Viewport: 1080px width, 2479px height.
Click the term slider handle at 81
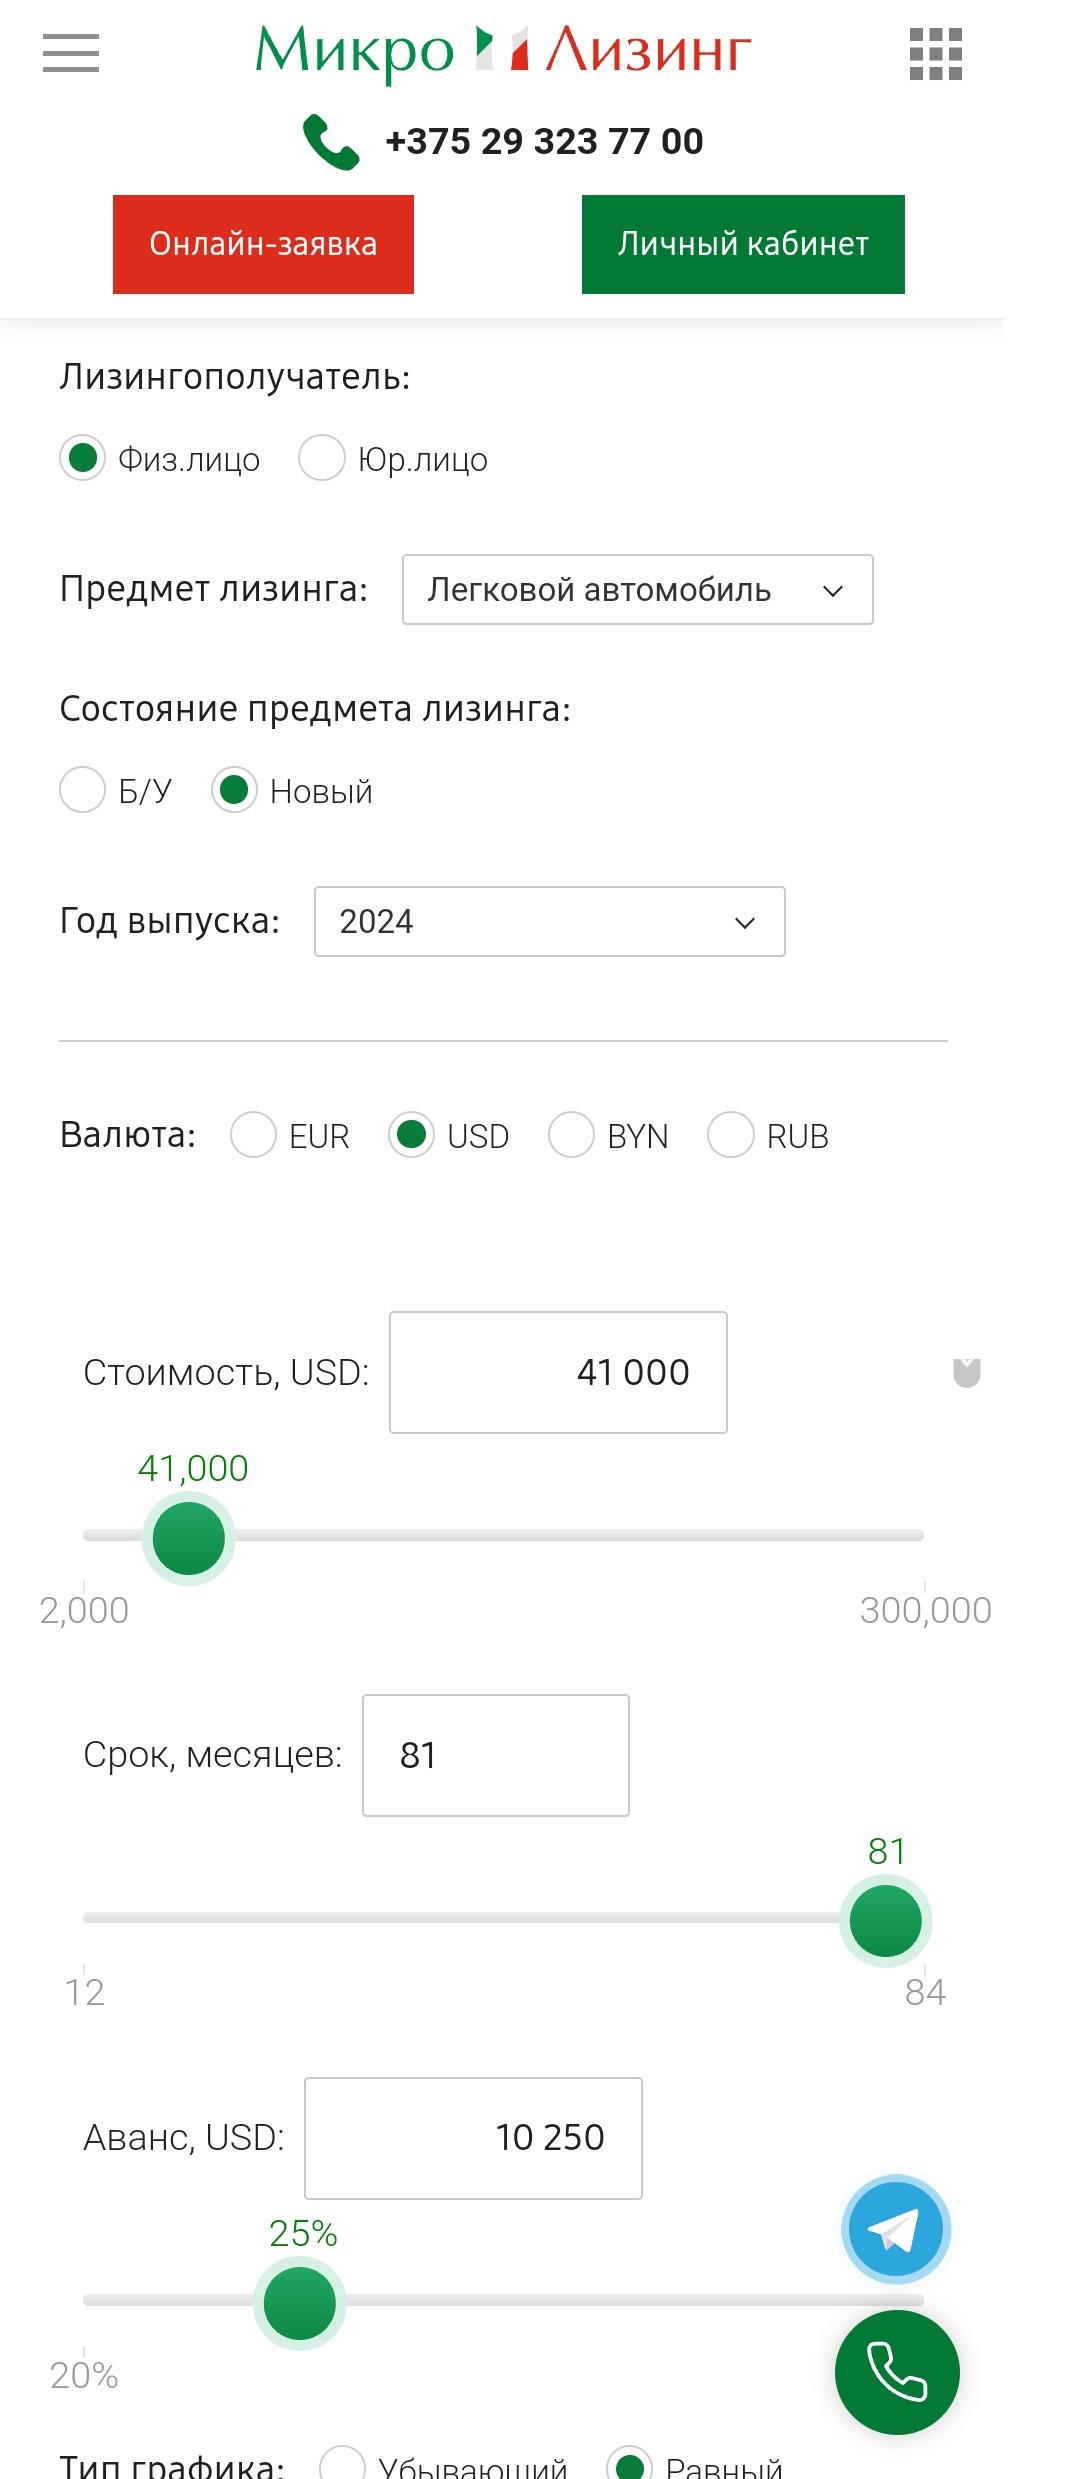885,1920
